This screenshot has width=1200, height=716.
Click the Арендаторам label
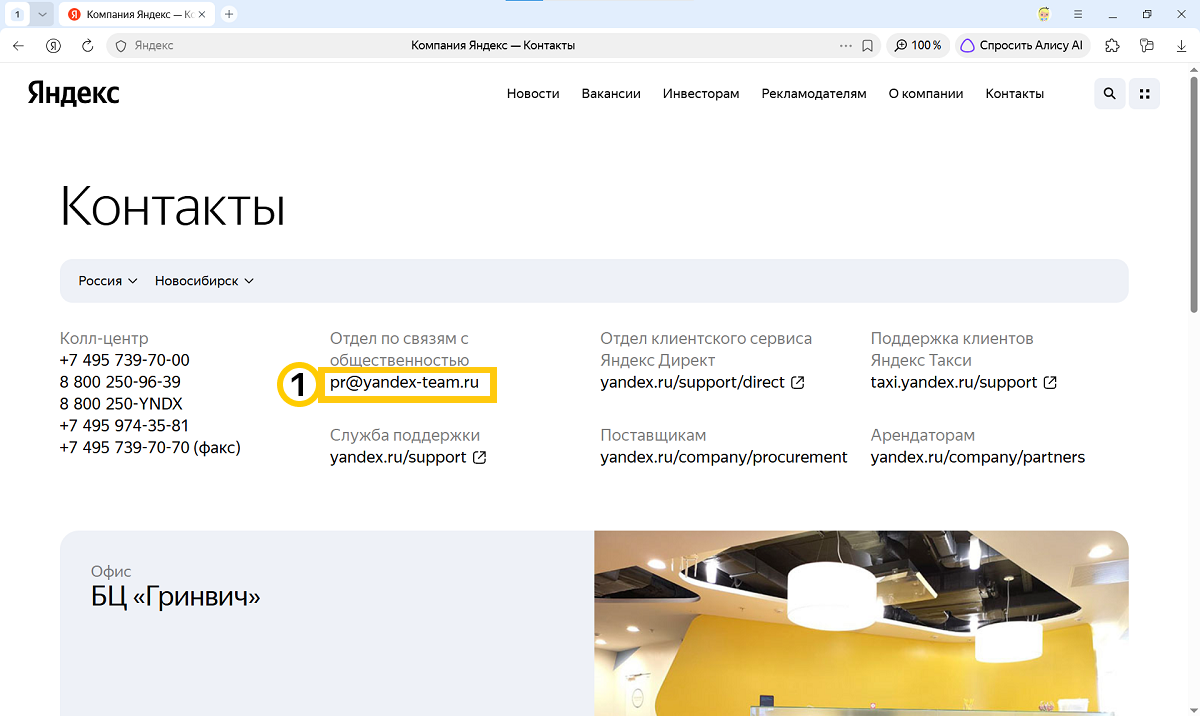923,435
